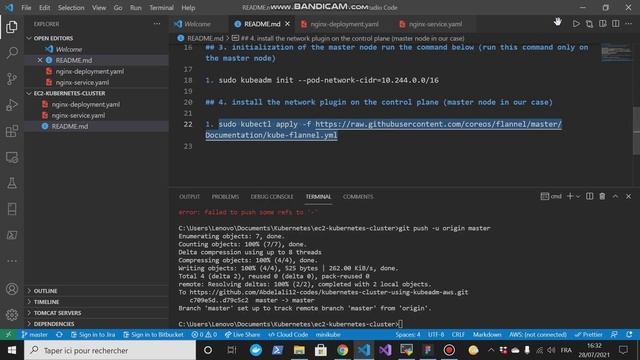Open the terminal launch profile dropdown arrow

(x=578, y=196)
